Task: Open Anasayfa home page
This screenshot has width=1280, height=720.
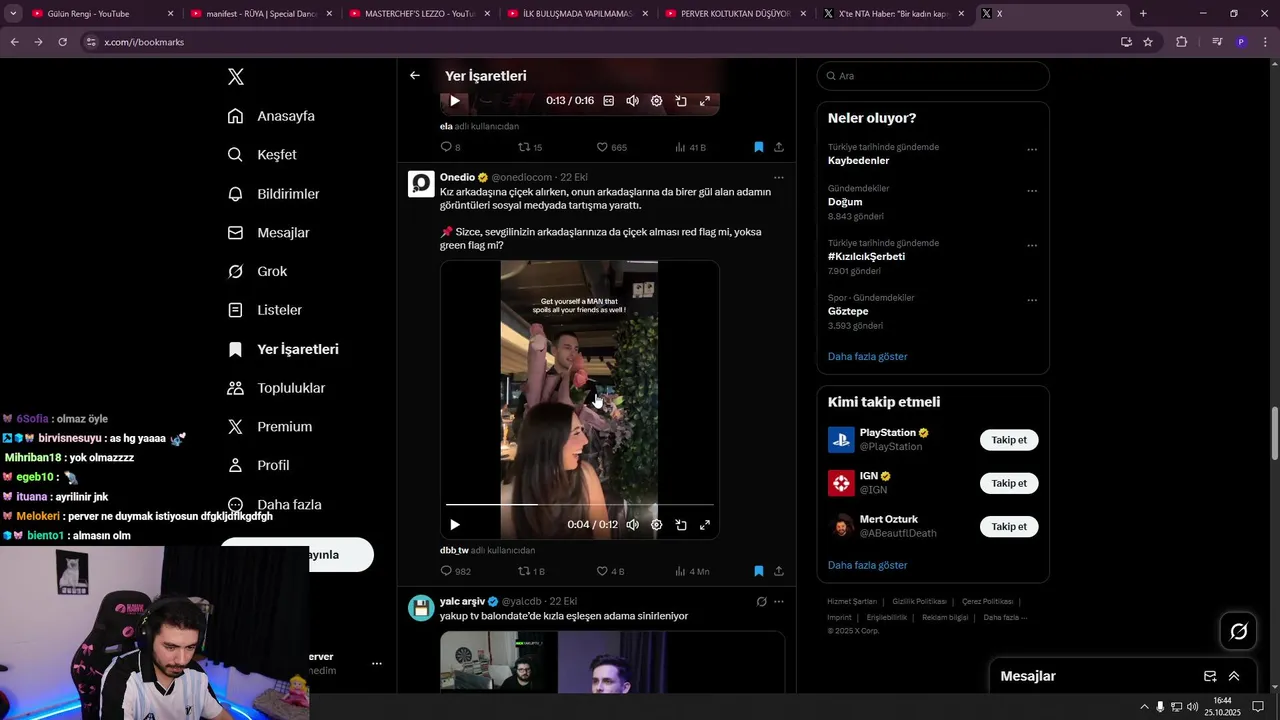Action: (272, 116)
